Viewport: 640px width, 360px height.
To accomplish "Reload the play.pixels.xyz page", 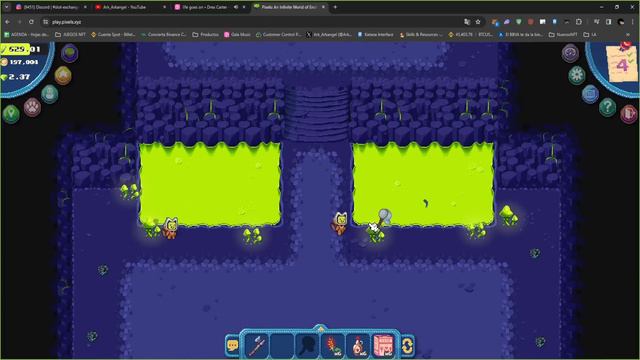I will [x=31, y=22].
